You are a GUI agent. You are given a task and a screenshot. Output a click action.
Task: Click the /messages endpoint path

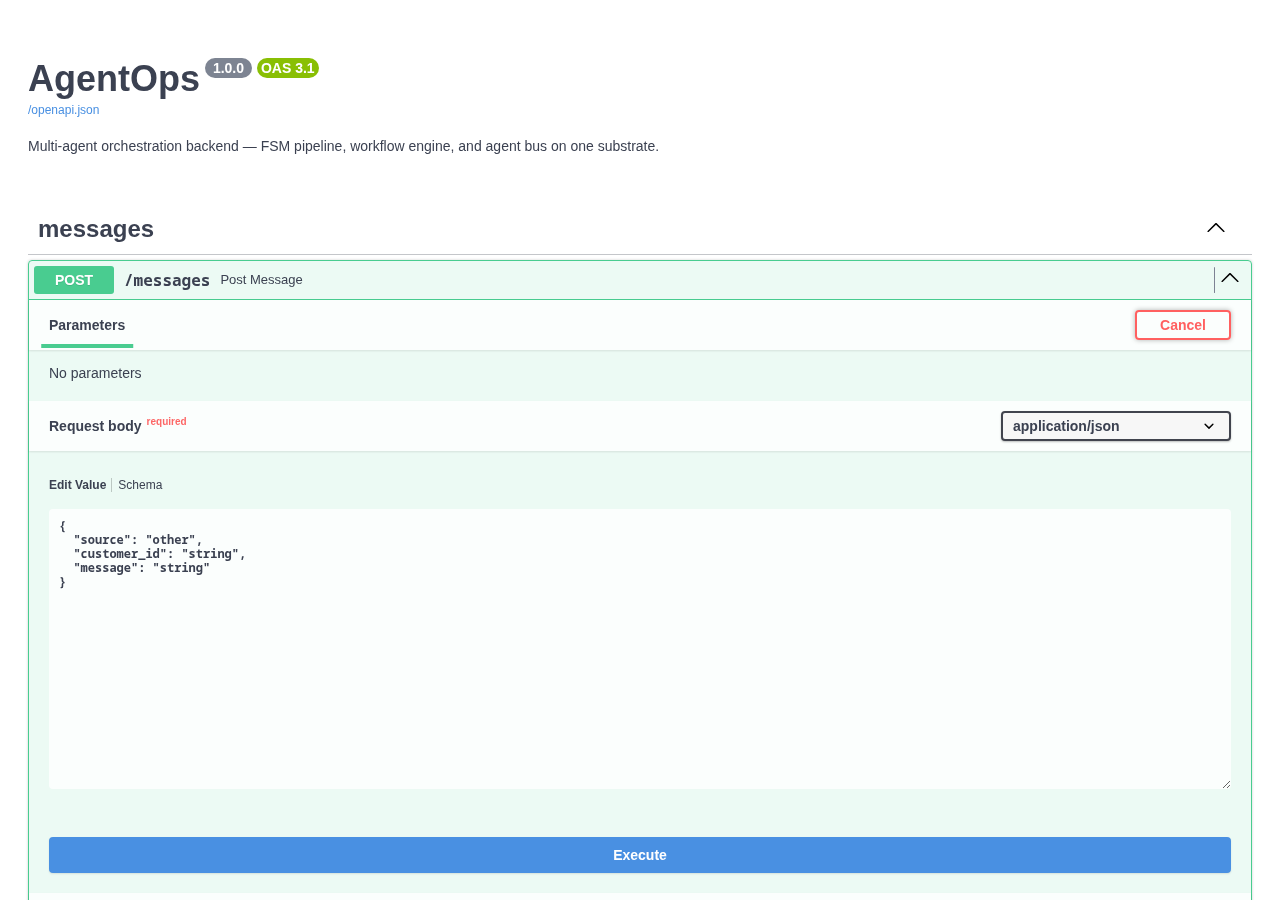tap(167, 280)
